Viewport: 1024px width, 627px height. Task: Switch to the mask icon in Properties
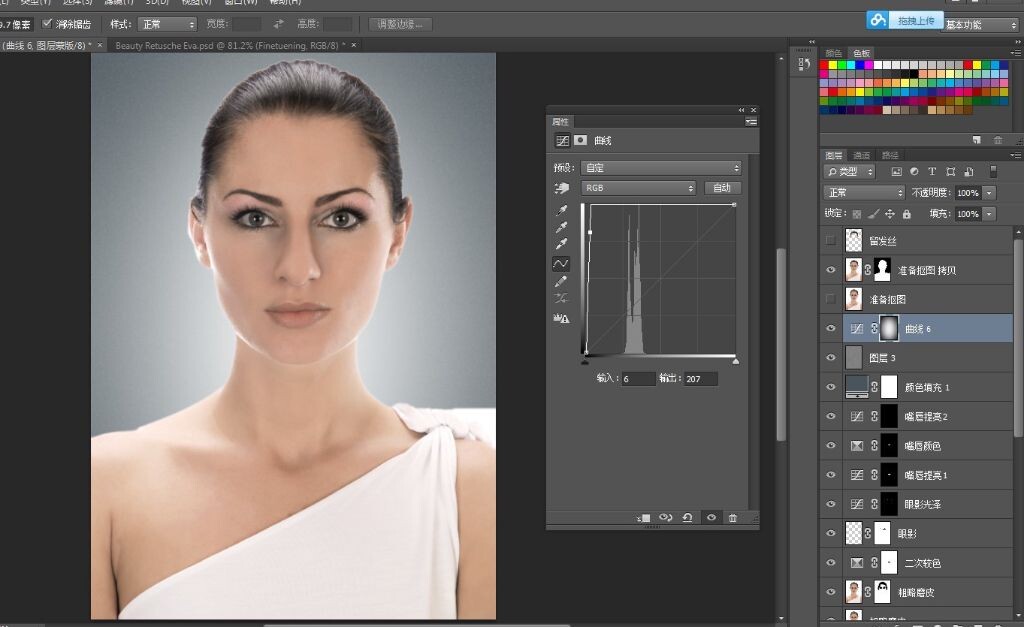(x=581, y=140)
